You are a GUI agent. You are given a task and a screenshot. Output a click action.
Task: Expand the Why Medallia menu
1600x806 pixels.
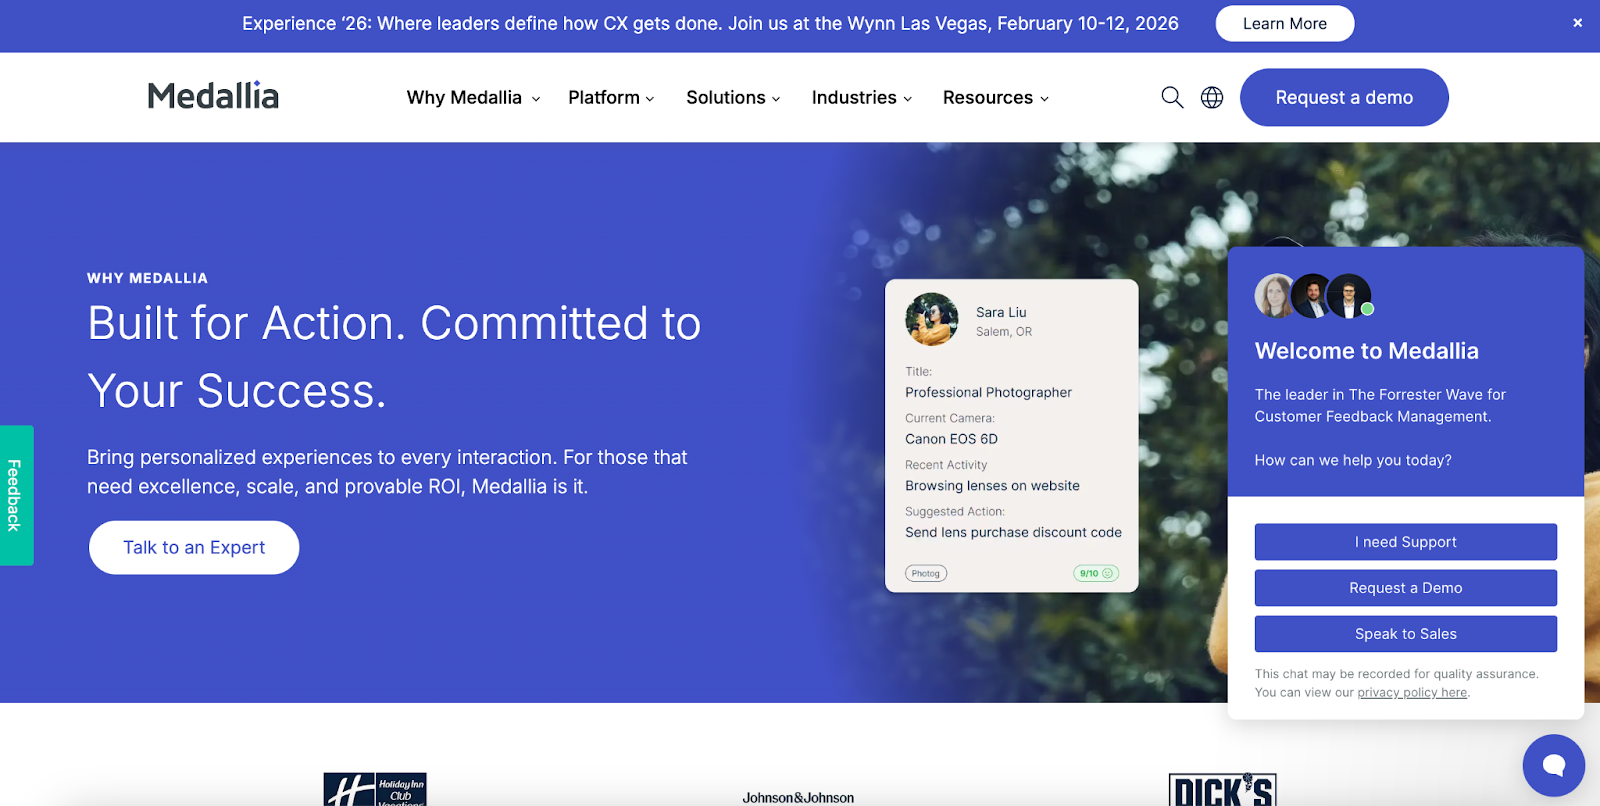coord(473,97)
